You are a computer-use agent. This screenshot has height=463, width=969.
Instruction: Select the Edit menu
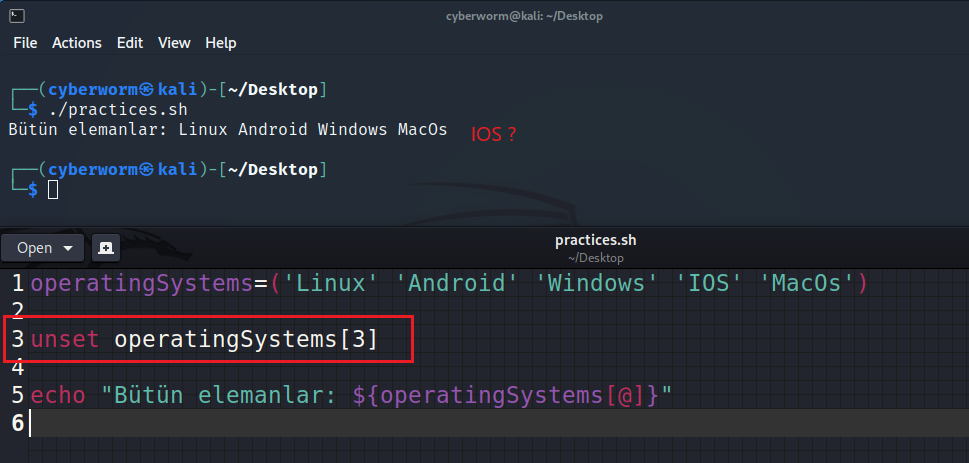point(130,43)
